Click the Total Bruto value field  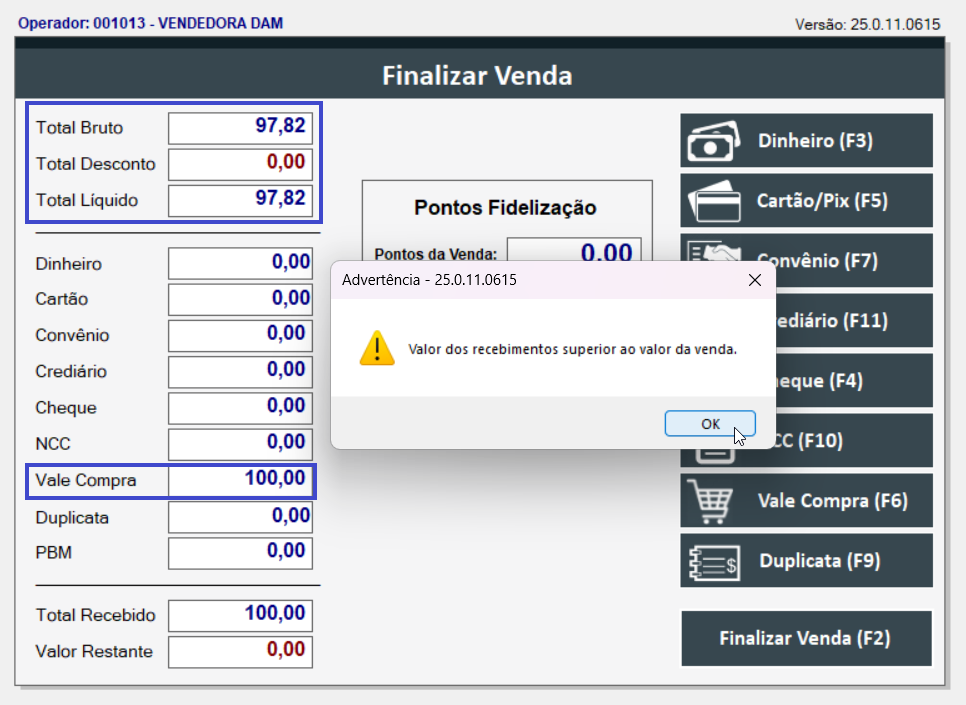[x=240, y=128]
